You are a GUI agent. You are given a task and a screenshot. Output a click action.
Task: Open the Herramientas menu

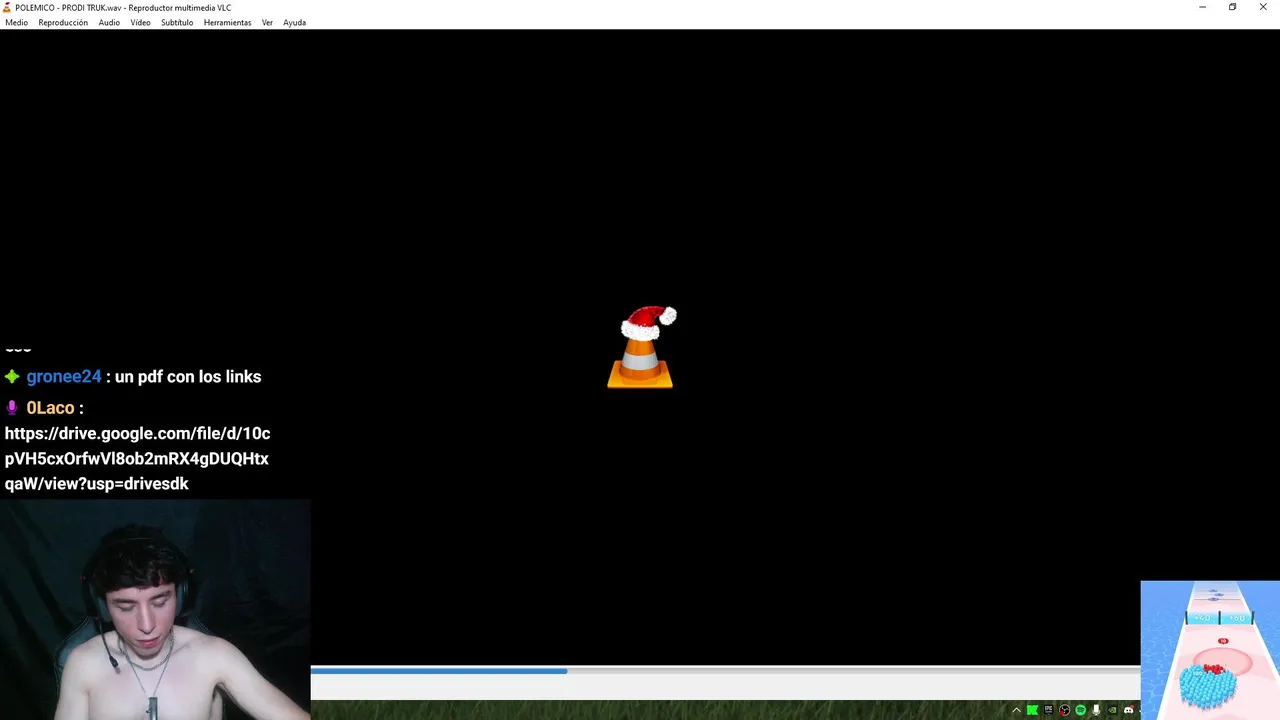tap(228, 22)
